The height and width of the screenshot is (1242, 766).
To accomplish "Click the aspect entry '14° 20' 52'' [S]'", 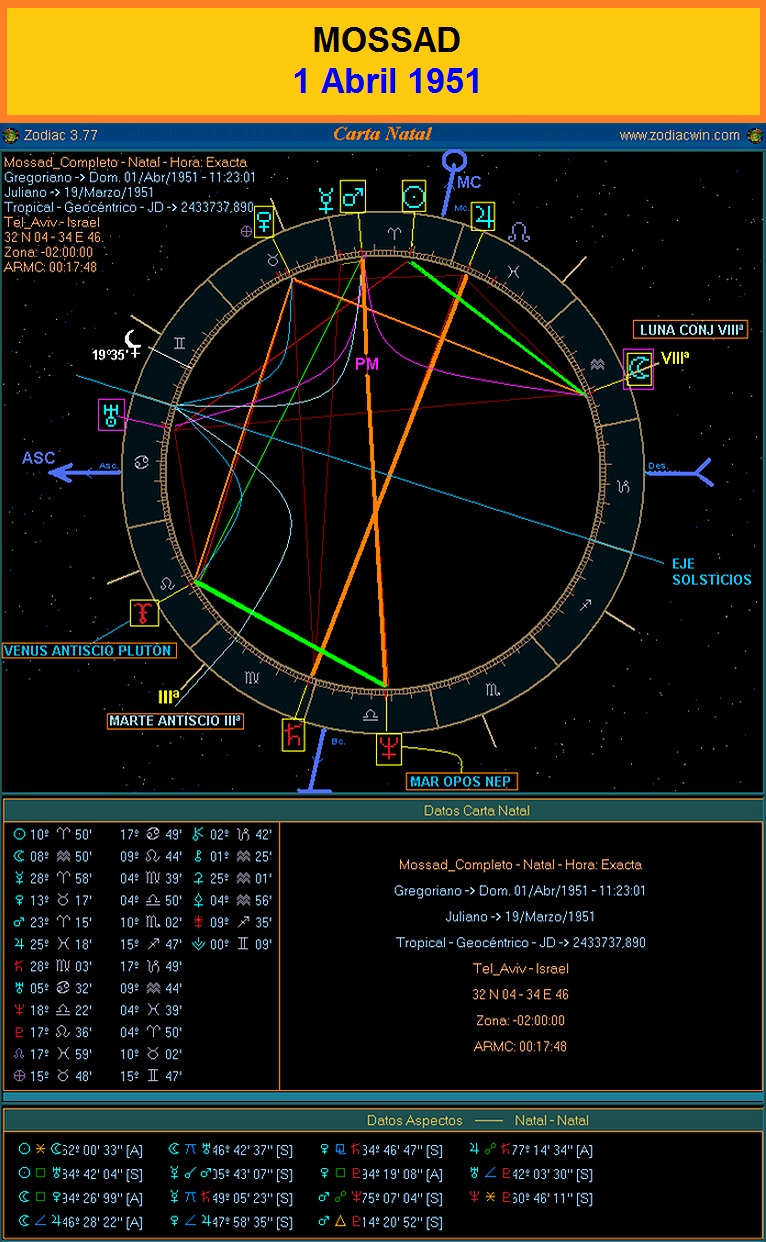I will click(380, 1222).
